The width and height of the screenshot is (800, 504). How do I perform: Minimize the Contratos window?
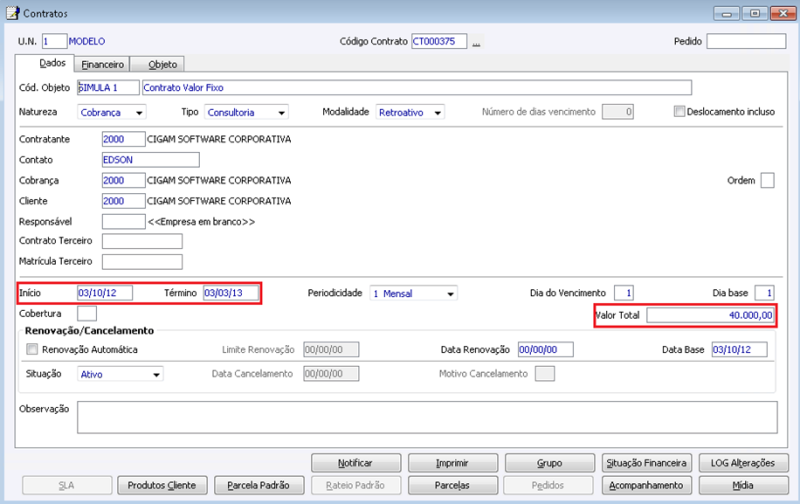[x=727, y=13]
